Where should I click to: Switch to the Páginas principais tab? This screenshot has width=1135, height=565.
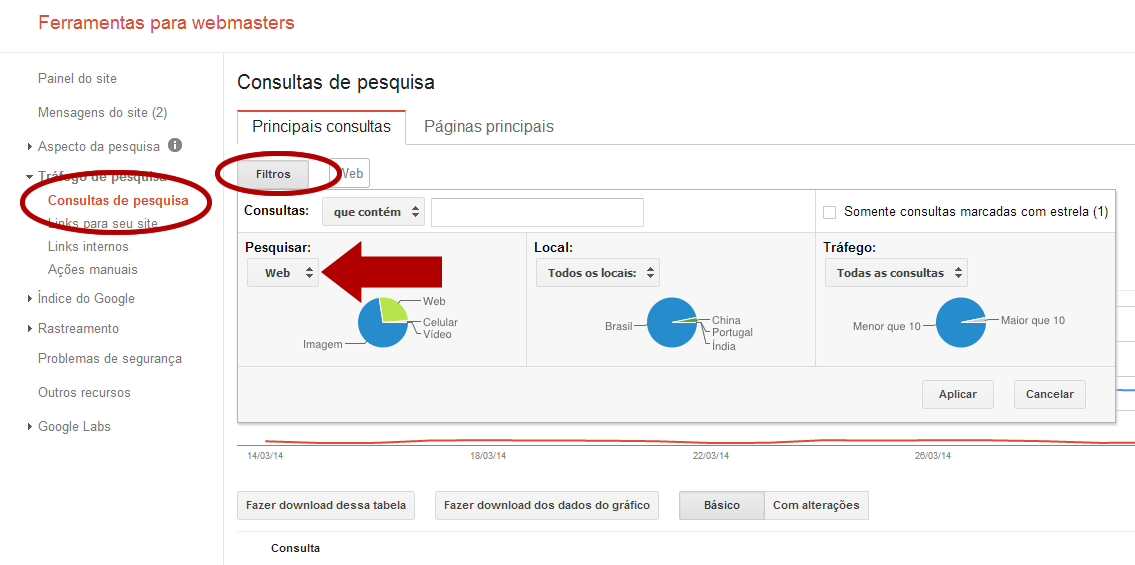click(488, 127)
